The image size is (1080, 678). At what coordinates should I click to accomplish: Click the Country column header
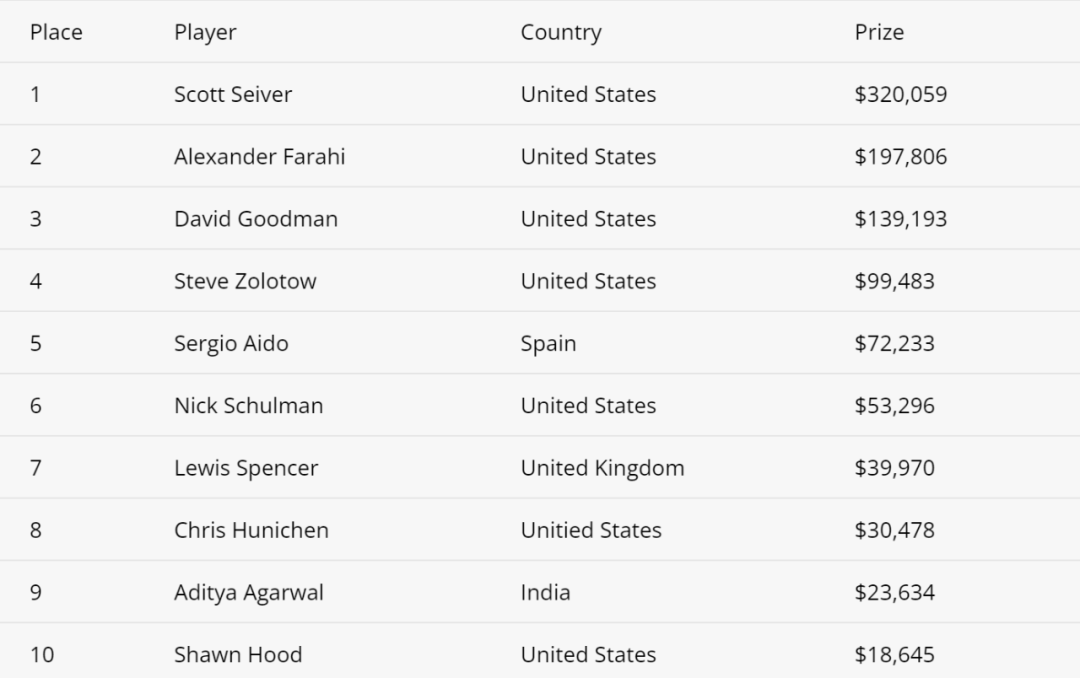[561, 32]
